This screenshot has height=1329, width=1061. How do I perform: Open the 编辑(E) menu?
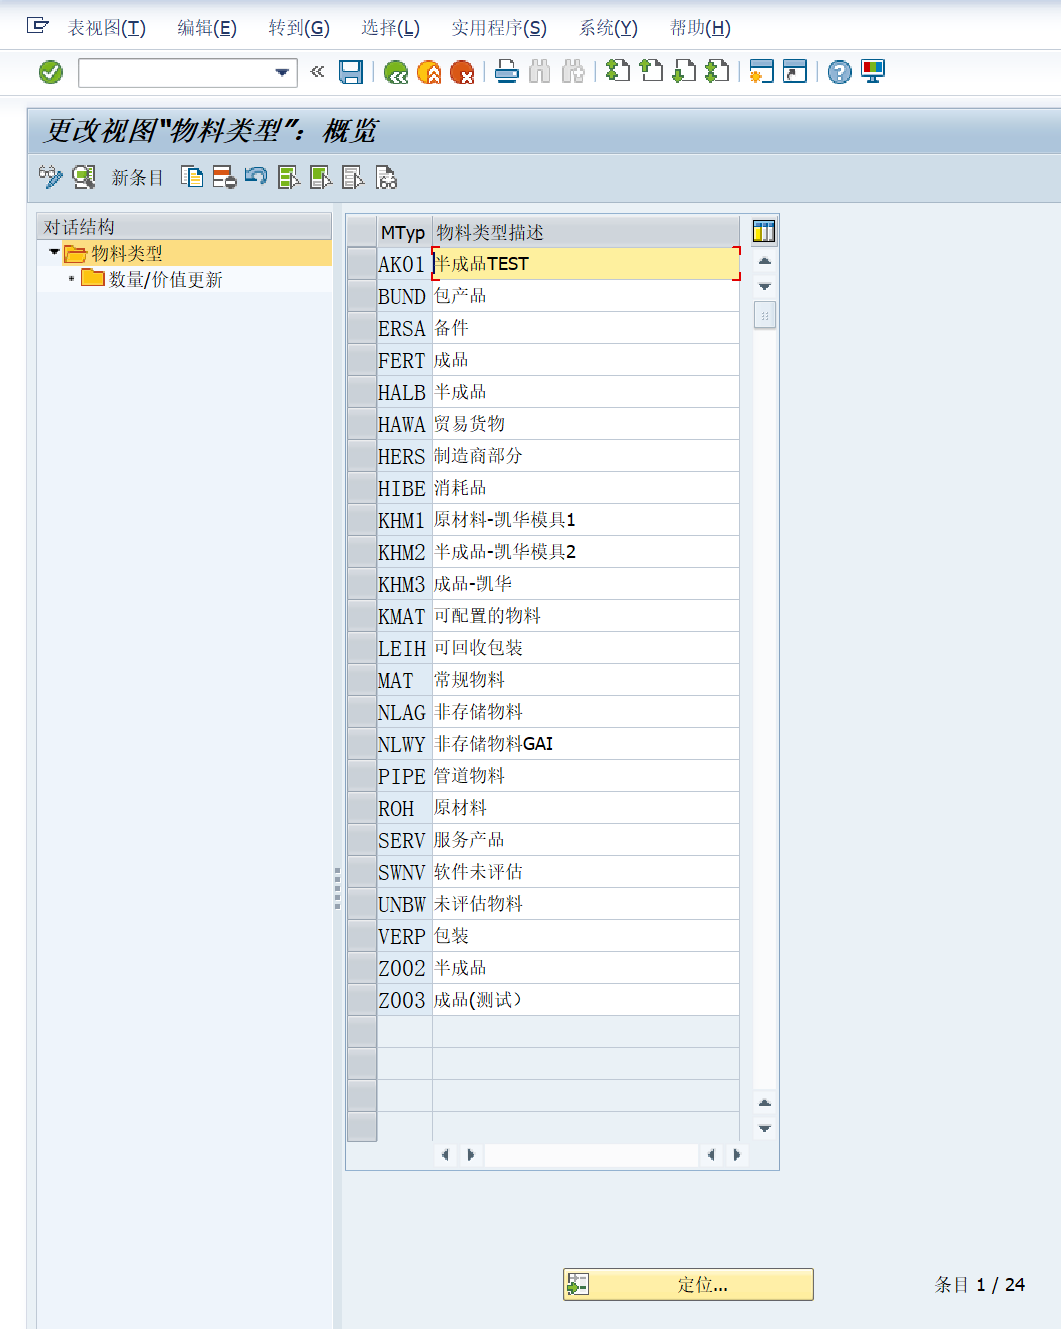point(207,28)
